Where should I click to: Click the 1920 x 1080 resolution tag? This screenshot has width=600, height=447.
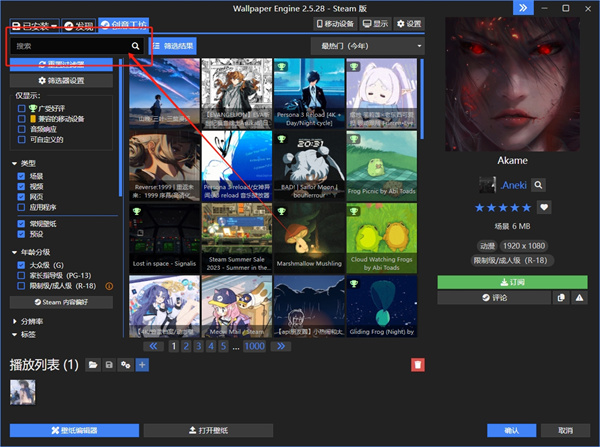coord(523,246)
